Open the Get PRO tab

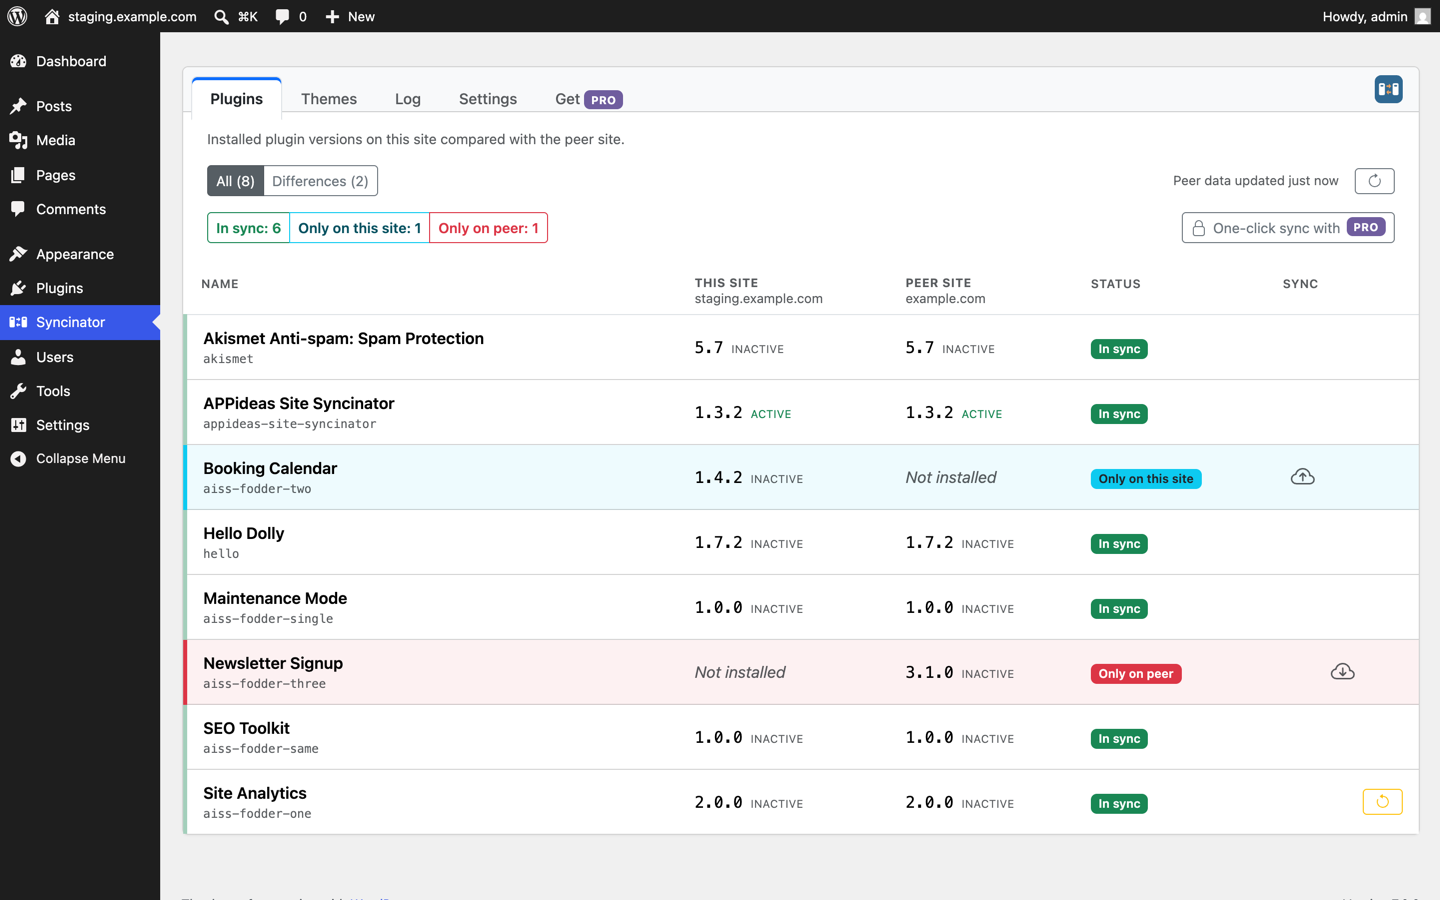[x=588, y=99]
